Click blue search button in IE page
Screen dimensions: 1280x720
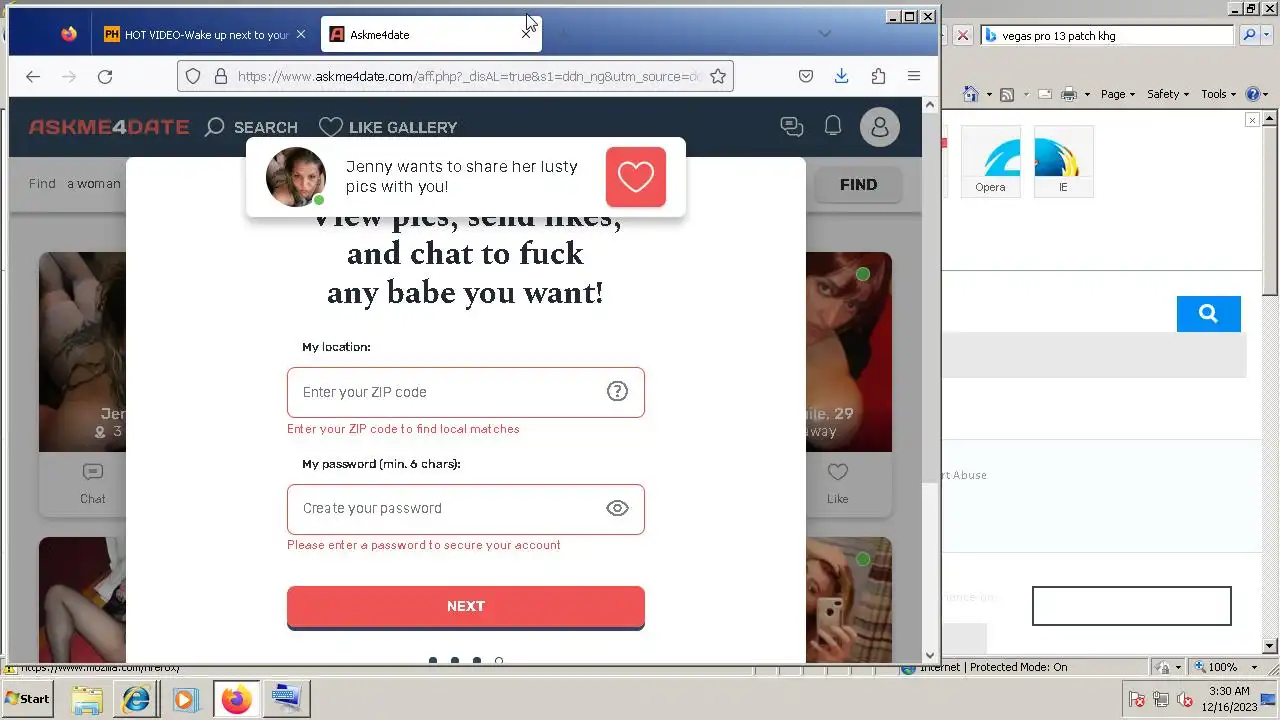[1208, 314]
